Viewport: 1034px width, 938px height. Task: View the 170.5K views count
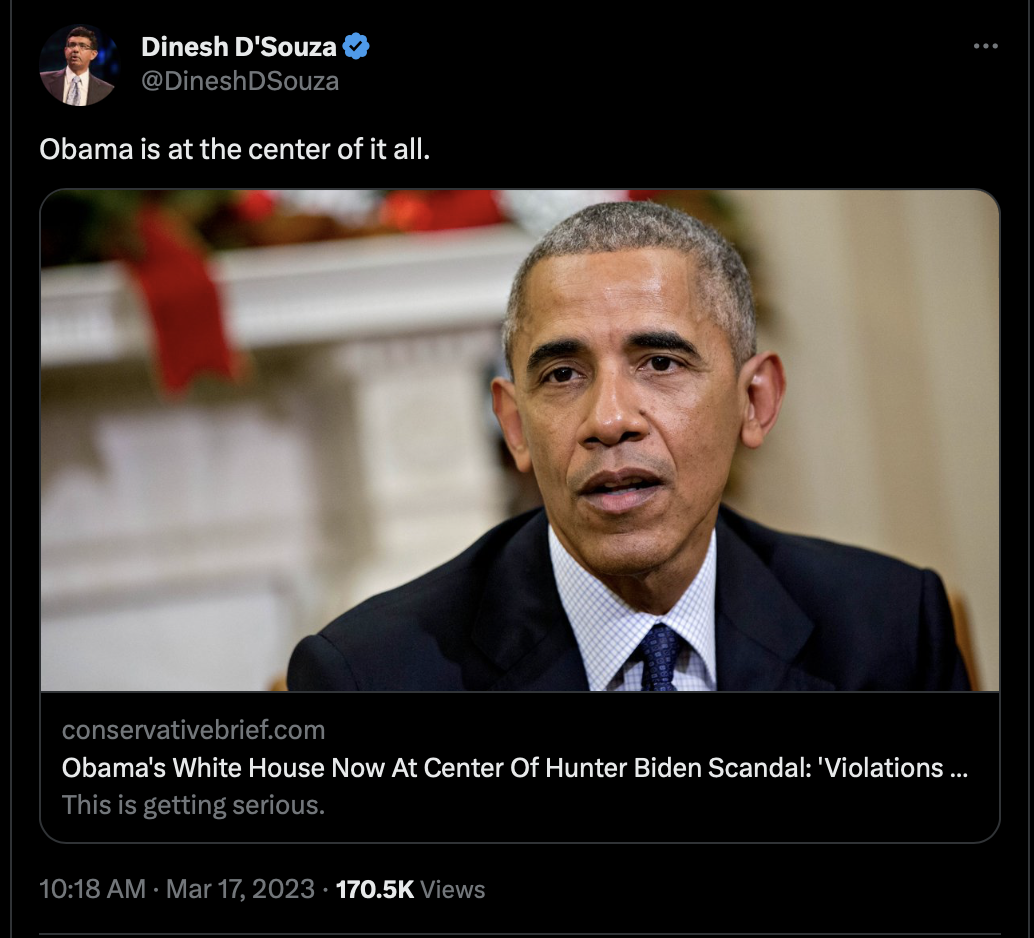(x=375, y=889)
